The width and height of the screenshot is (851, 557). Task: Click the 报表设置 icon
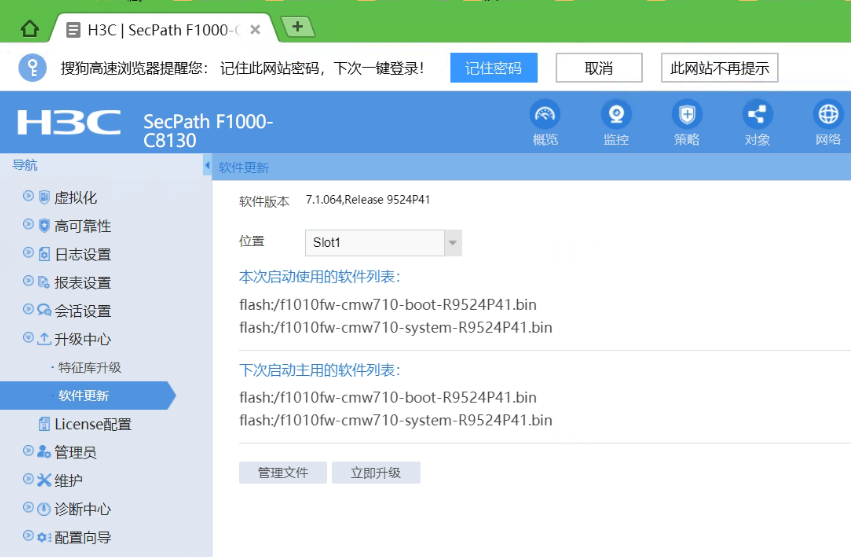point(44,282)
